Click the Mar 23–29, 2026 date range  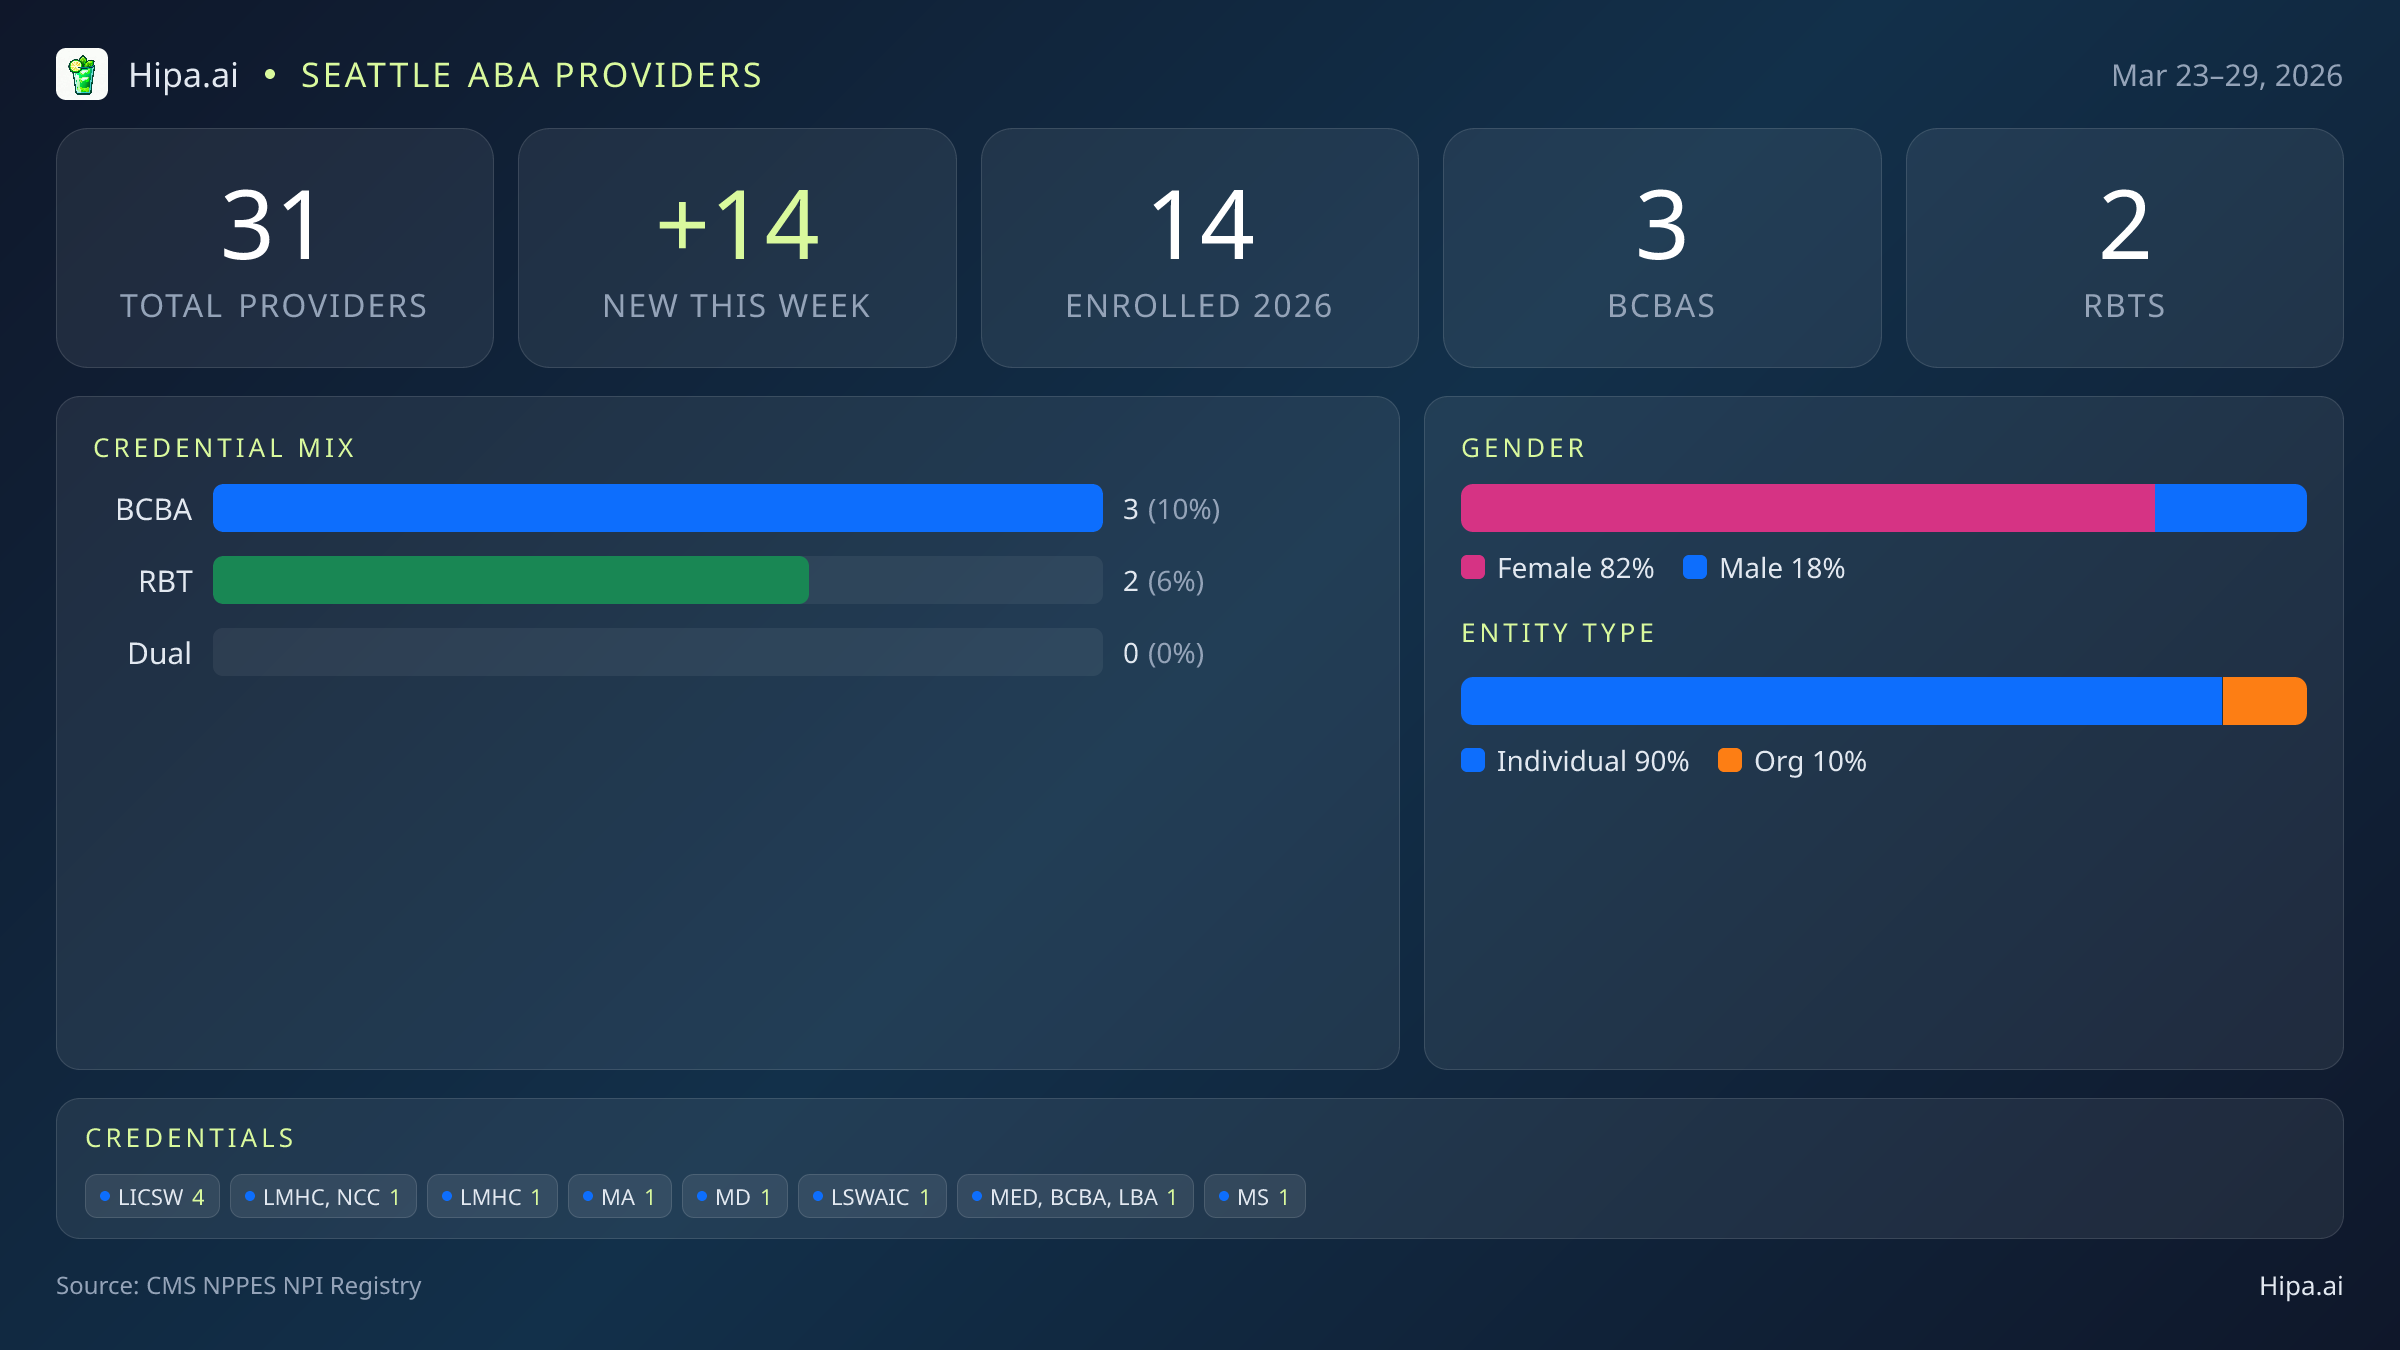click(x=2226, y=76)
